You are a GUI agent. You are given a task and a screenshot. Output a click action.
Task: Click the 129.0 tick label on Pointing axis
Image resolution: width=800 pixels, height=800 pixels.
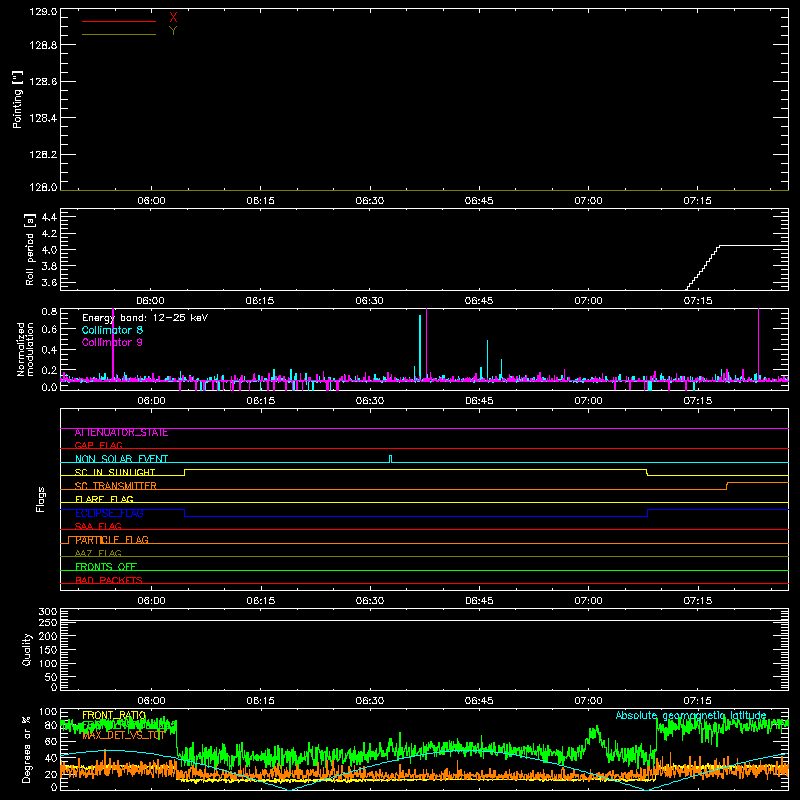click(x=43, y=12)
